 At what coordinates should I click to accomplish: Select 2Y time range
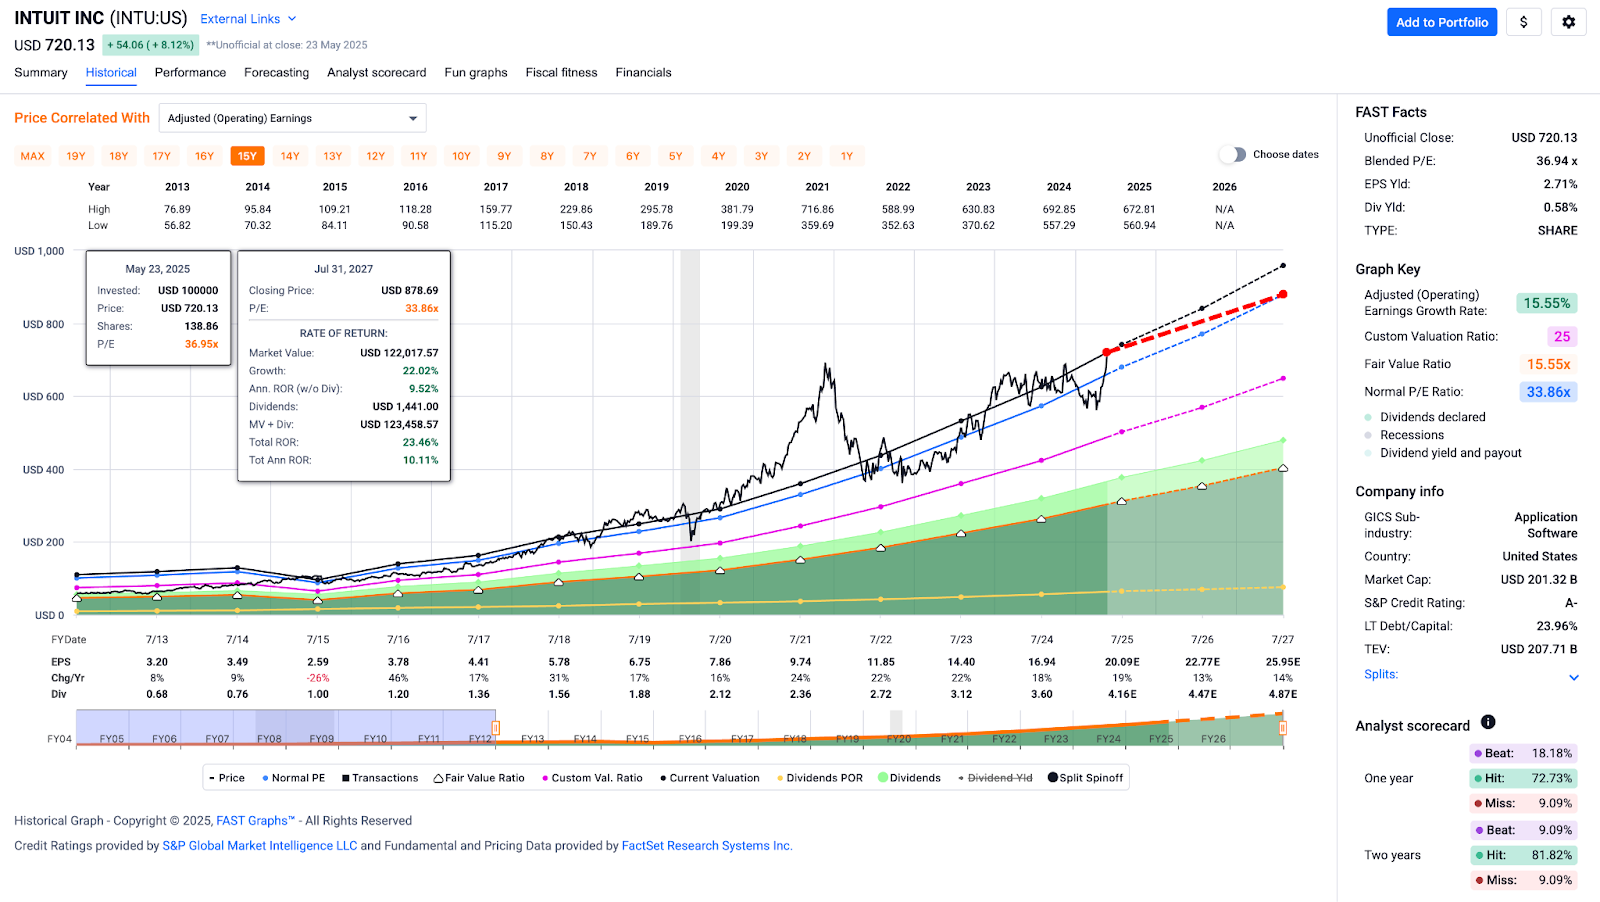tap(804, 156)
